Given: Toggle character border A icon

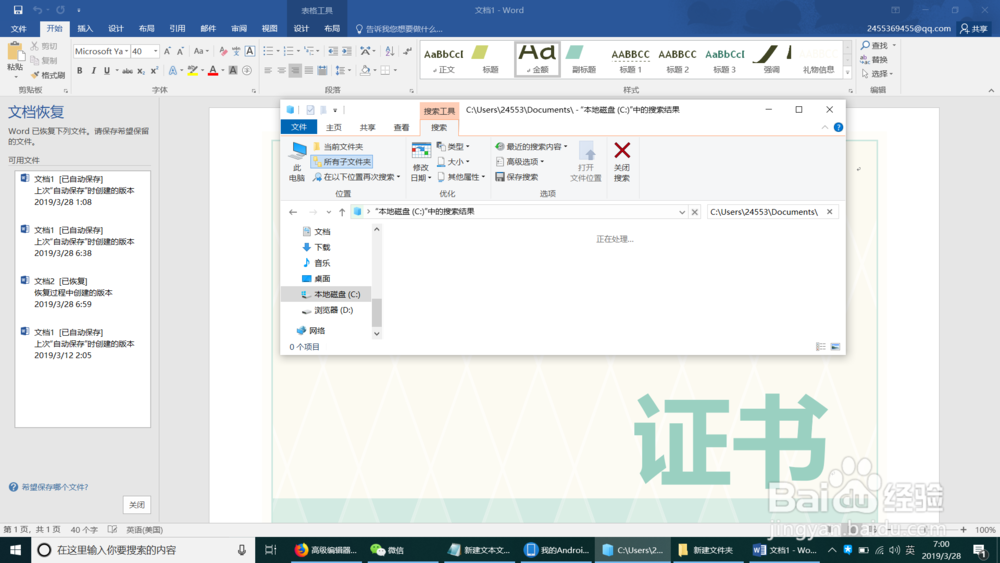Looking at the screenshot, I should (x=250, y=51).
